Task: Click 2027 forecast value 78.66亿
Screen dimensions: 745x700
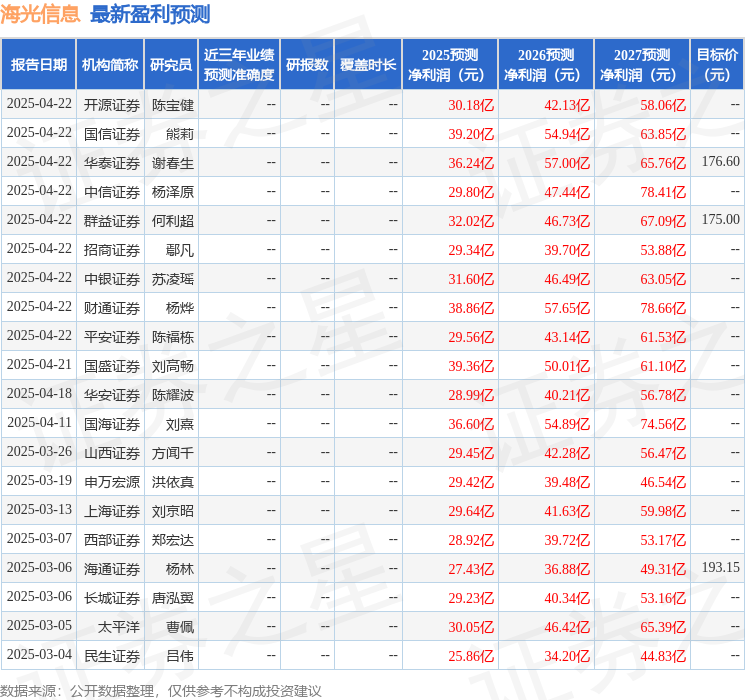Action: pos(663,308)
